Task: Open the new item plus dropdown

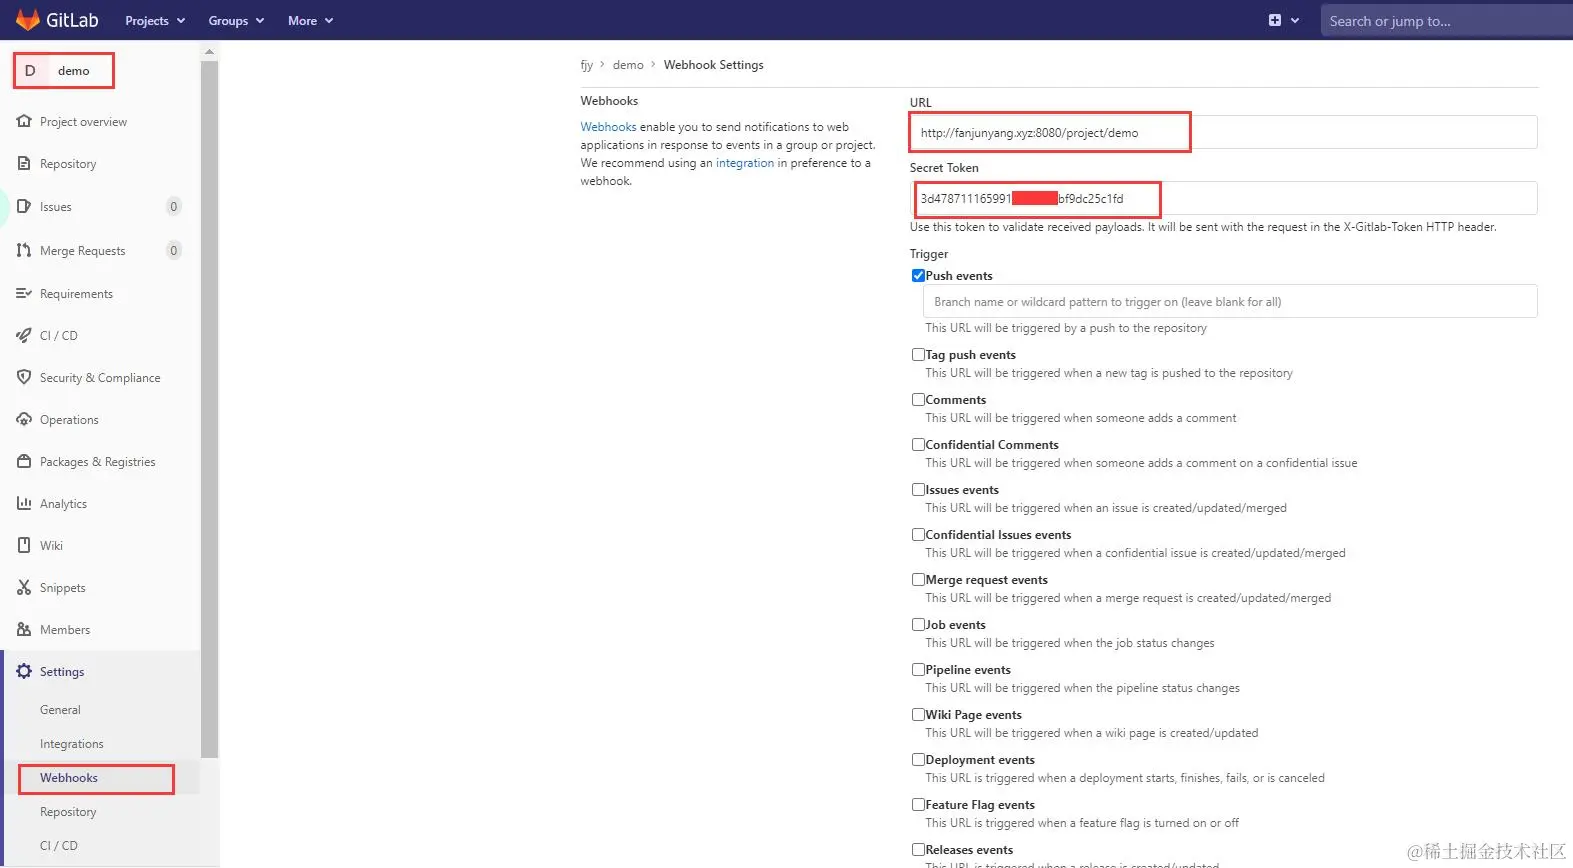Action: pyautogui.click(x=1283, y=20)
